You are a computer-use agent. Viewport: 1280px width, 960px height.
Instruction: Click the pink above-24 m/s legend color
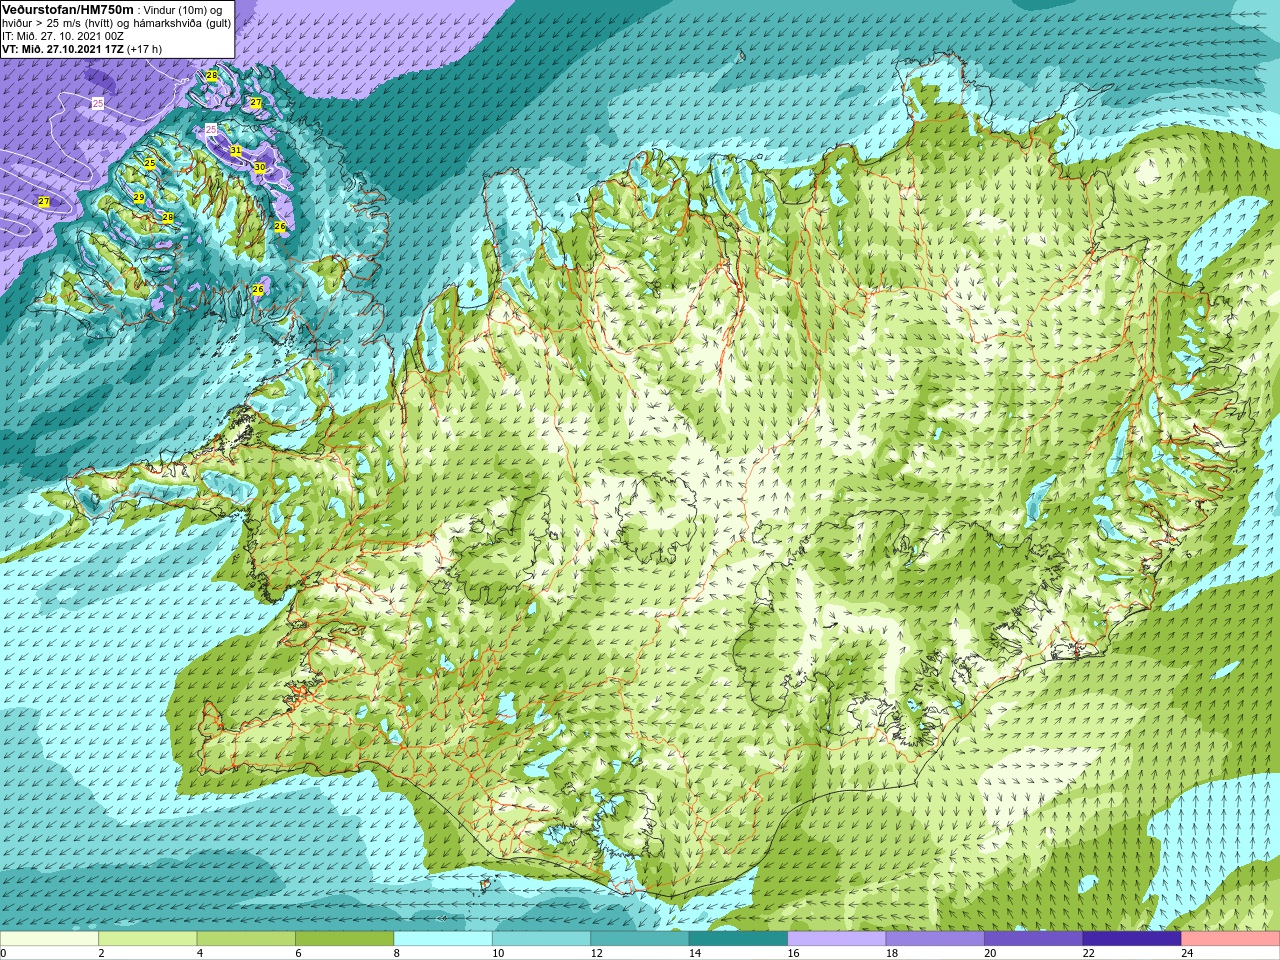[x=1230, y=938]
